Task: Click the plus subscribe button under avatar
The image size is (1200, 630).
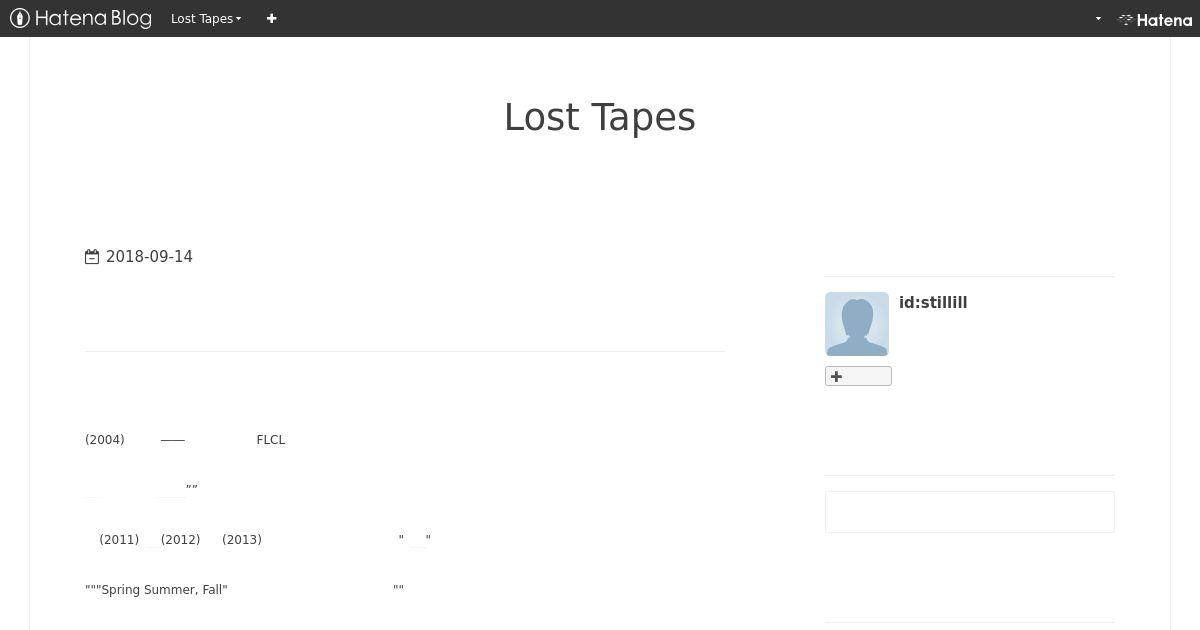Action: point(858,376)
